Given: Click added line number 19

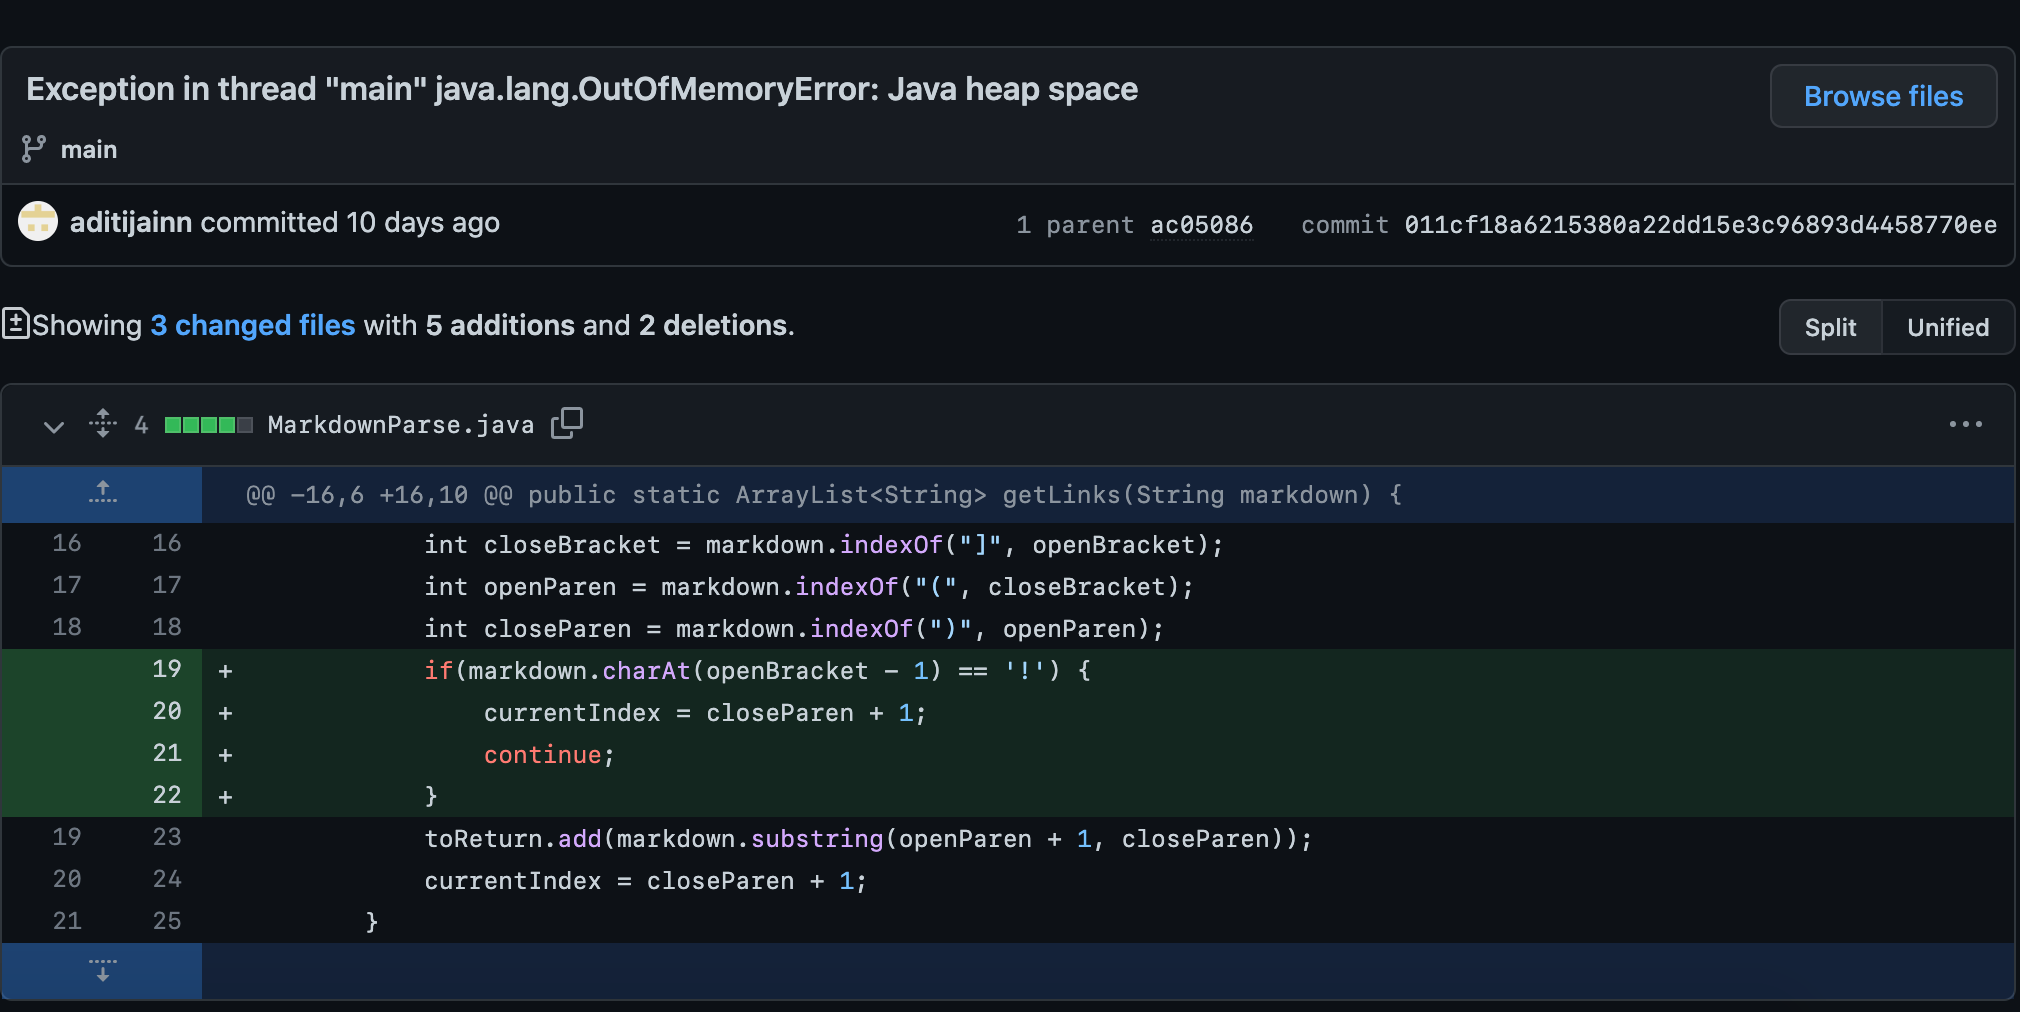Looking at the screenshot, I should [x=166, y=669].
